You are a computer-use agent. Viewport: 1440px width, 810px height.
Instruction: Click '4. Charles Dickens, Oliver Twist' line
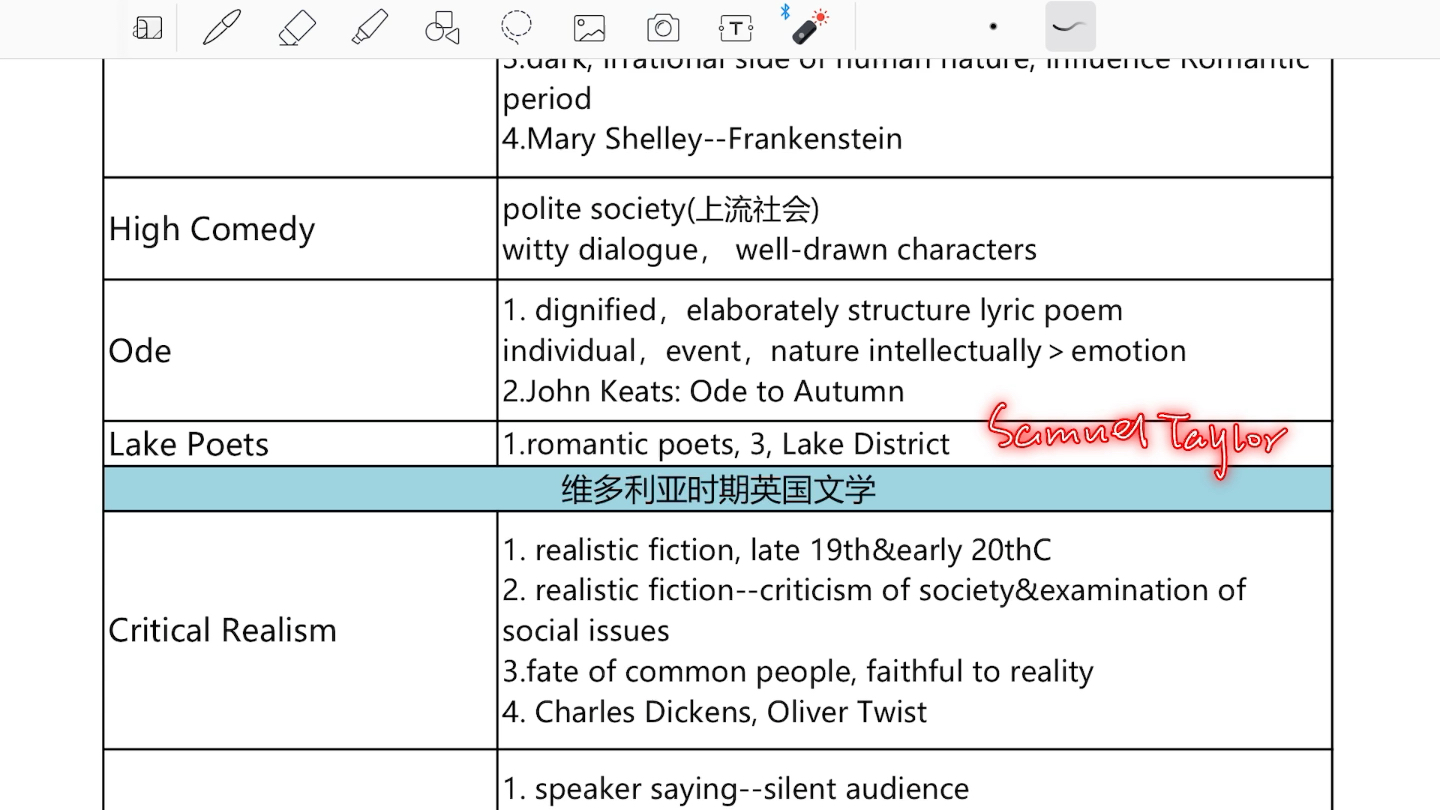point(715,712)
